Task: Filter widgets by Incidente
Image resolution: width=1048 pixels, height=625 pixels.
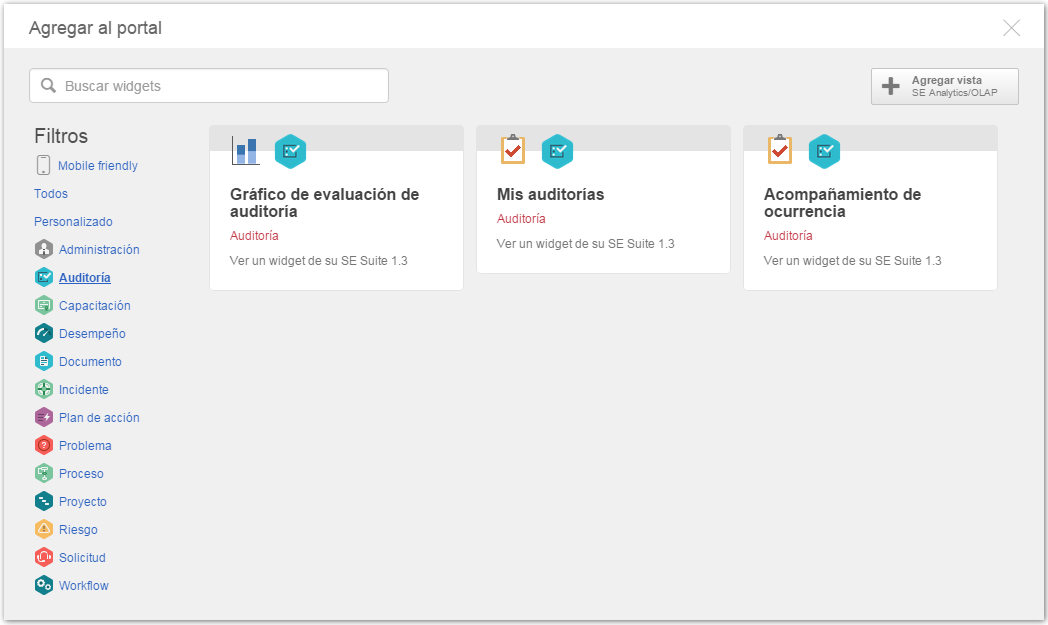Action: click(84, 390)
